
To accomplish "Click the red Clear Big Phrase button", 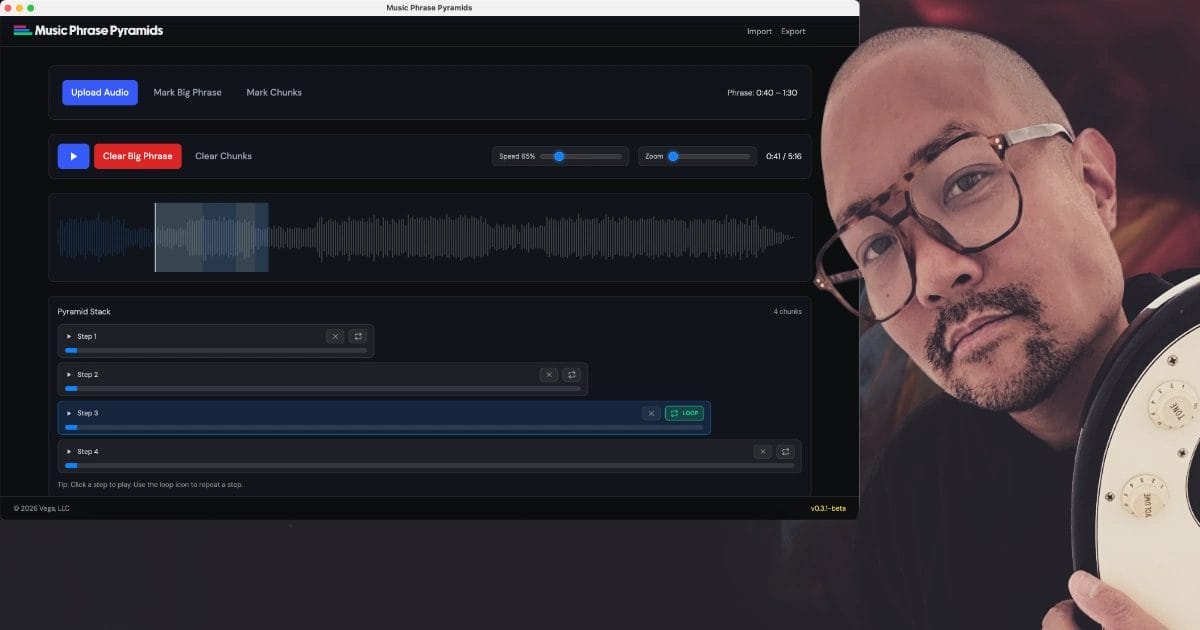I will [138, 156].
